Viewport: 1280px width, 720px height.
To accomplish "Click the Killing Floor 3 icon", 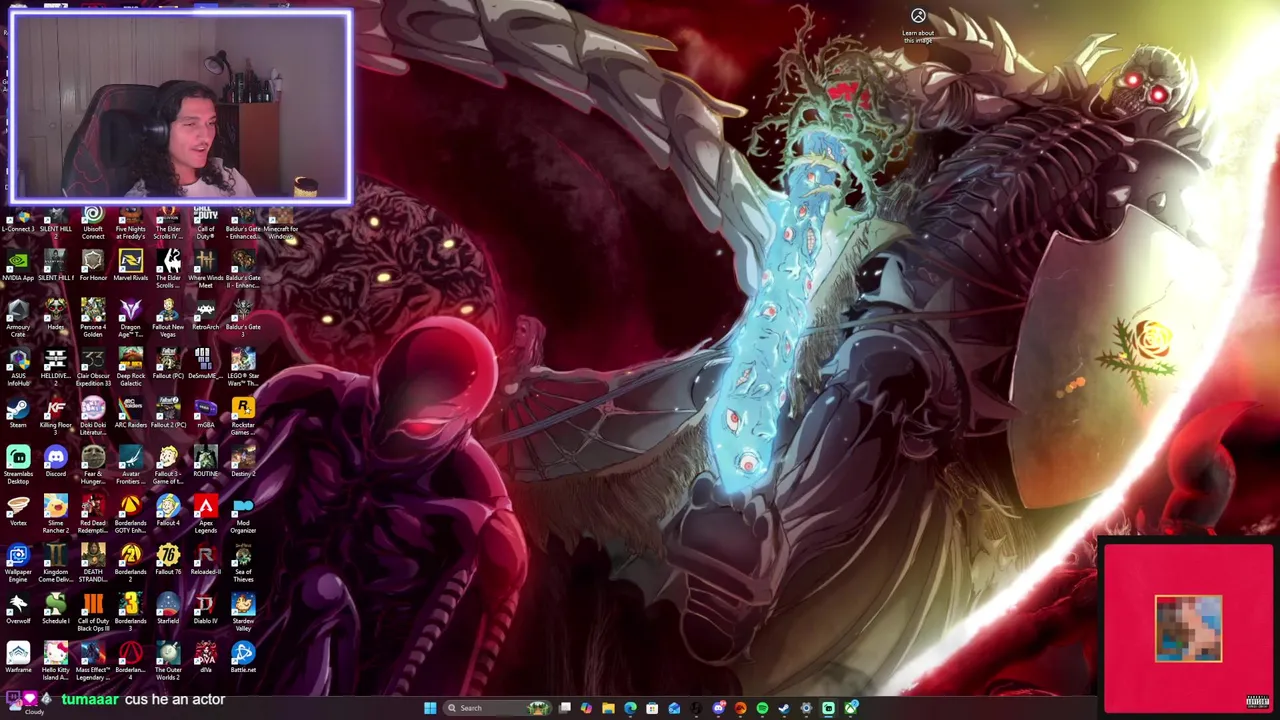I will (56, 415).
